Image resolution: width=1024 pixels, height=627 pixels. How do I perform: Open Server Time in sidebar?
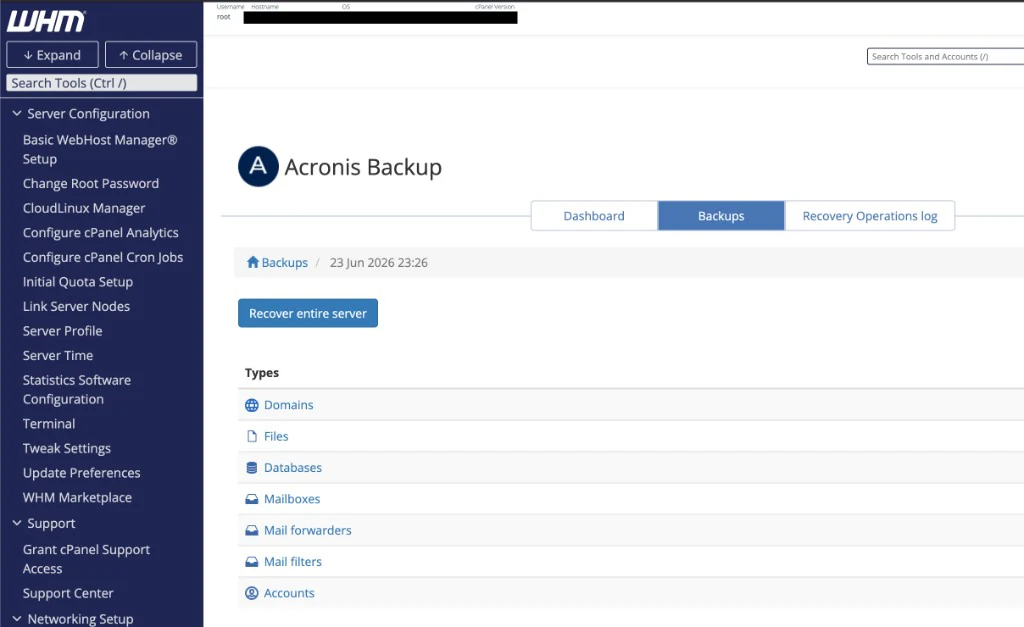58,355
